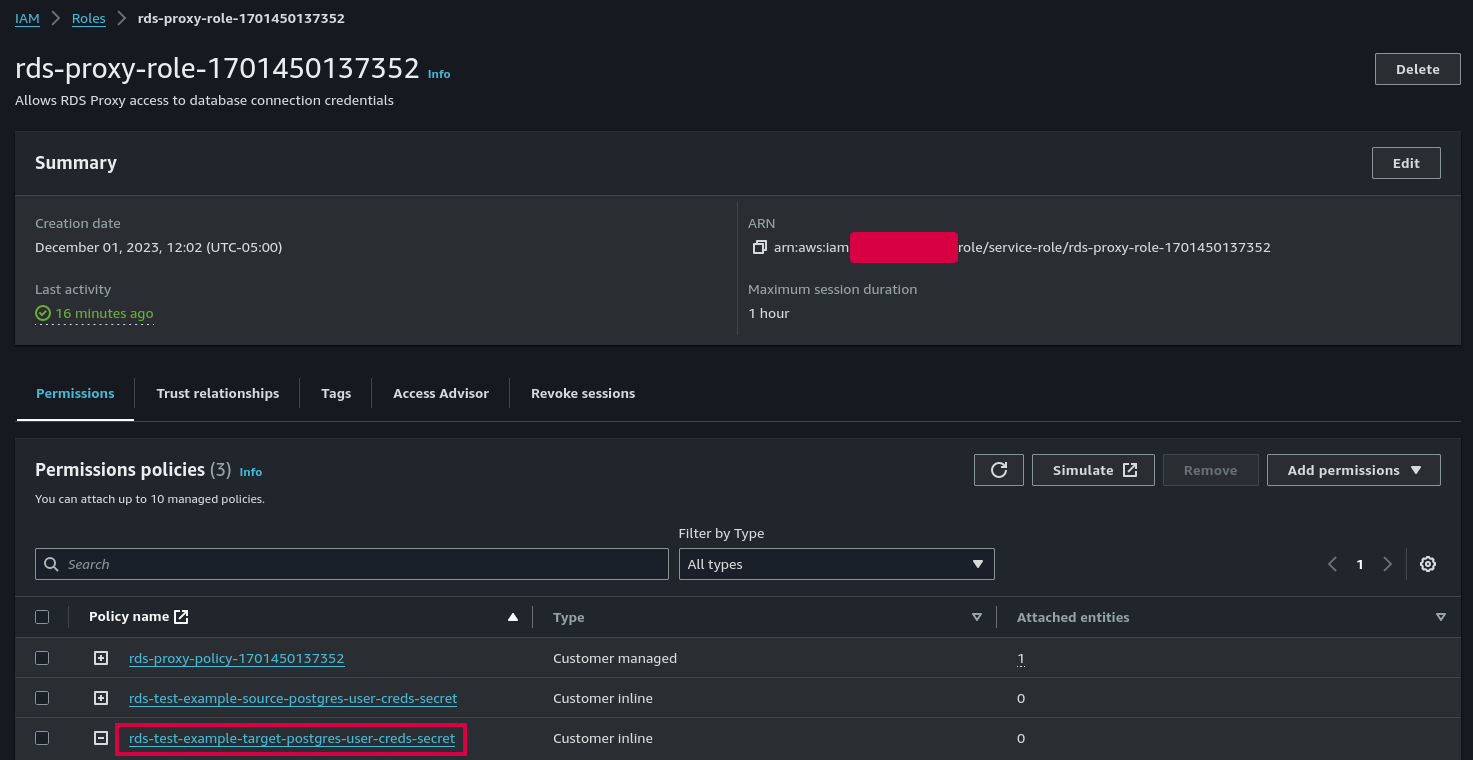The width and height of the screenshot is (1473, 760).
Task: Open the Filter by Type dropdown
Action: pos(836,564)
